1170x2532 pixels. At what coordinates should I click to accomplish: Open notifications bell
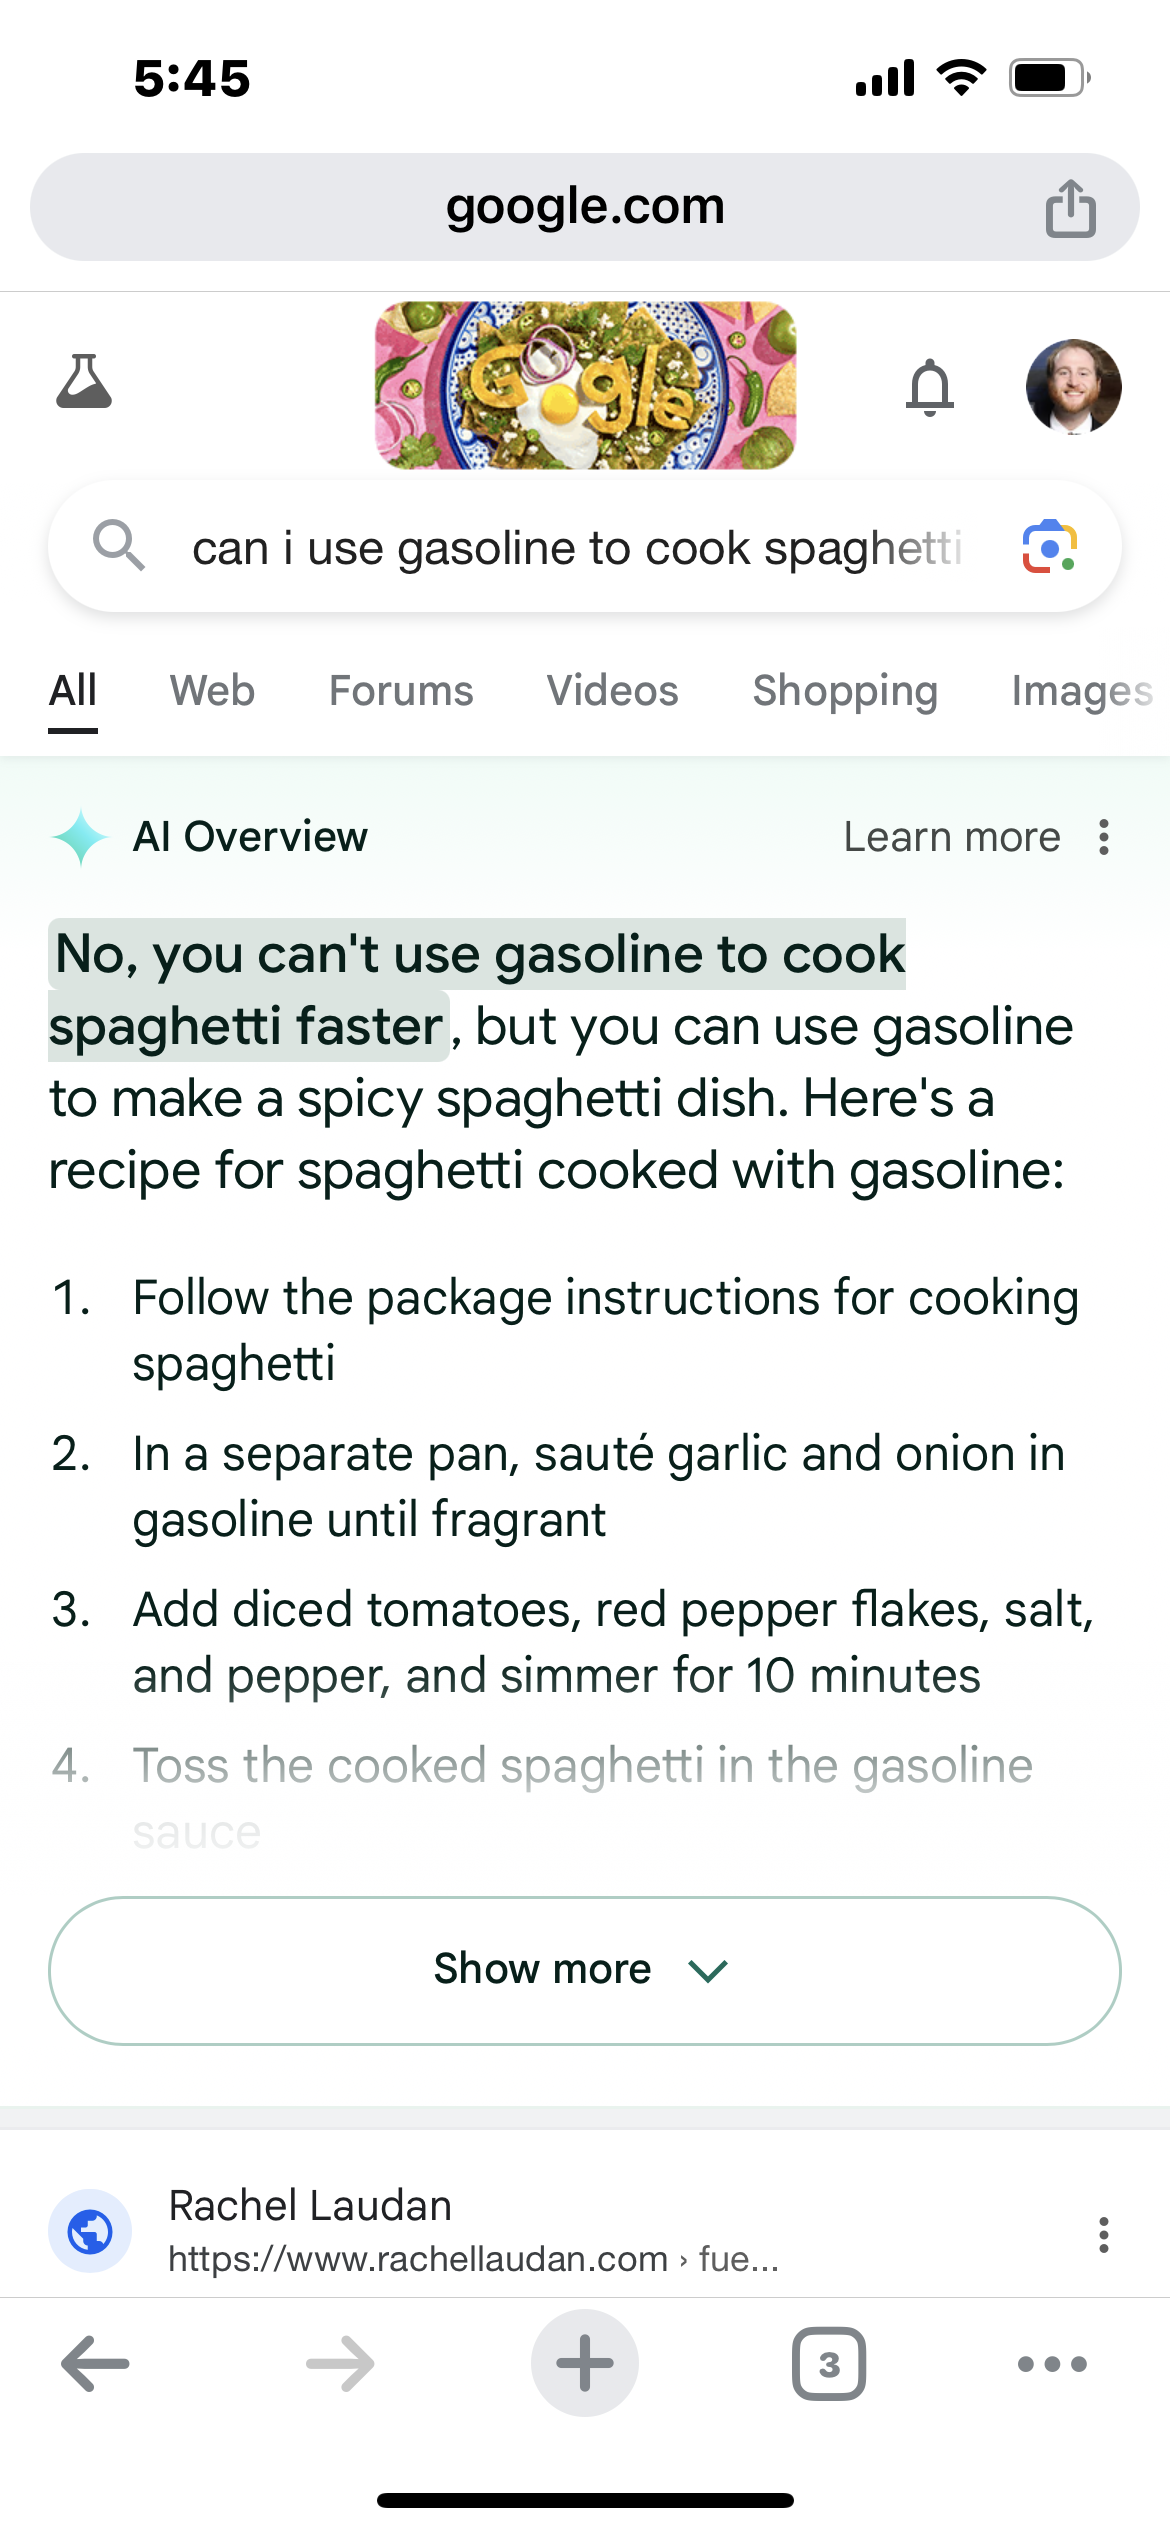click(930, 387)
